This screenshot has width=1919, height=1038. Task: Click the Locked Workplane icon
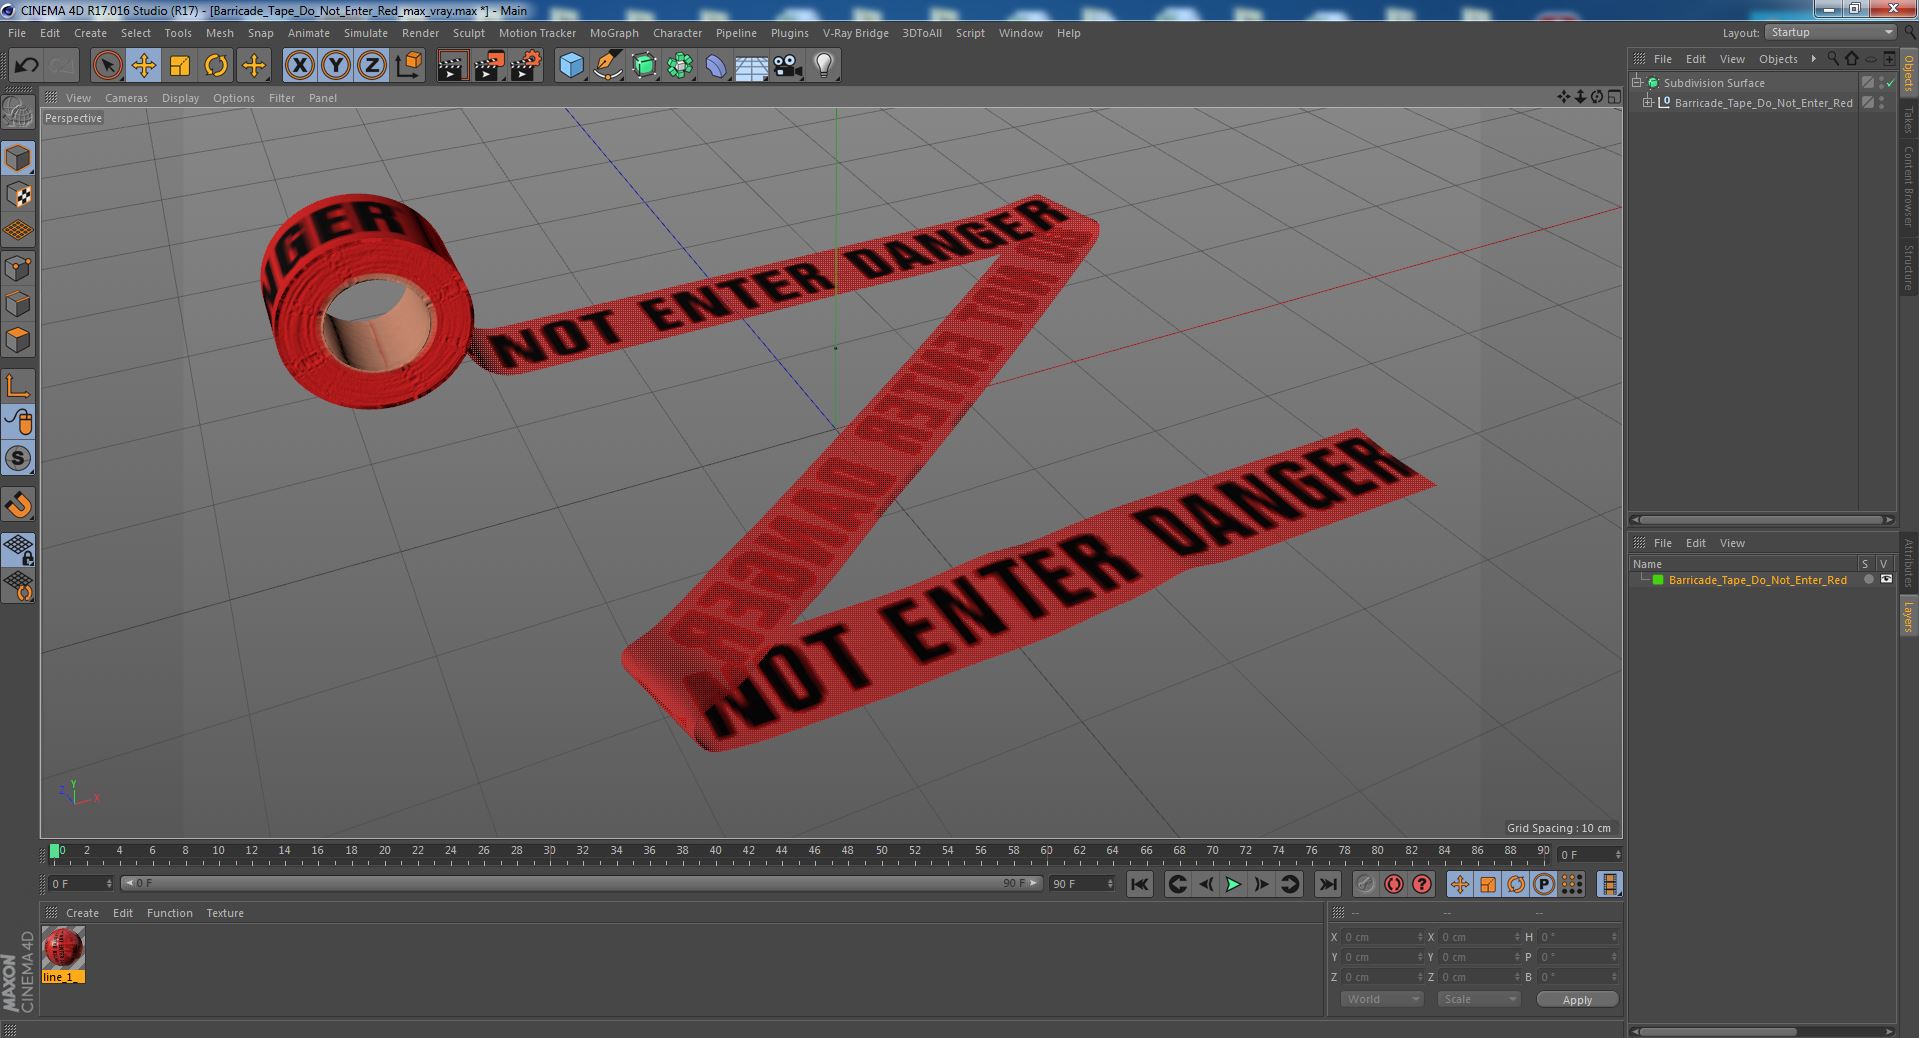pyautogui.click(x=18, y=548)
